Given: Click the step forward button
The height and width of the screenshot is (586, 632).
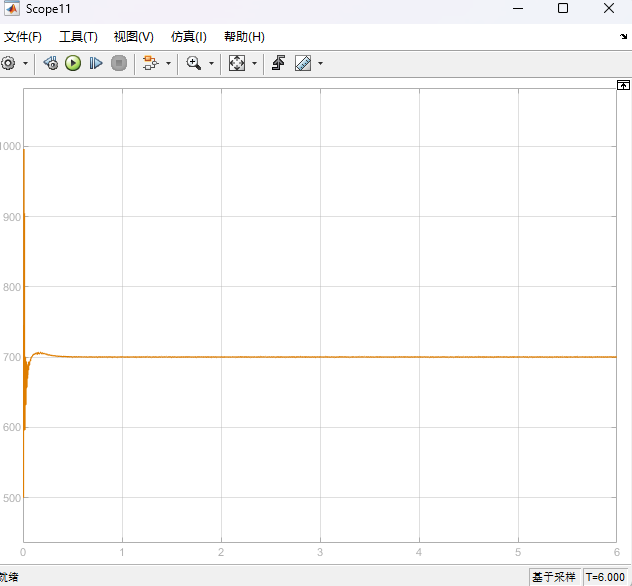Looking at the screenshot, I should point(96,63).
